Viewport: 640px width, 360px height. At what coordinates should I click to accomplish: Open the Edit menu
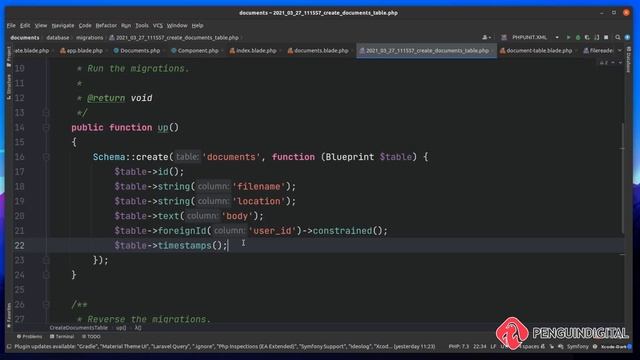click(25, 25)
